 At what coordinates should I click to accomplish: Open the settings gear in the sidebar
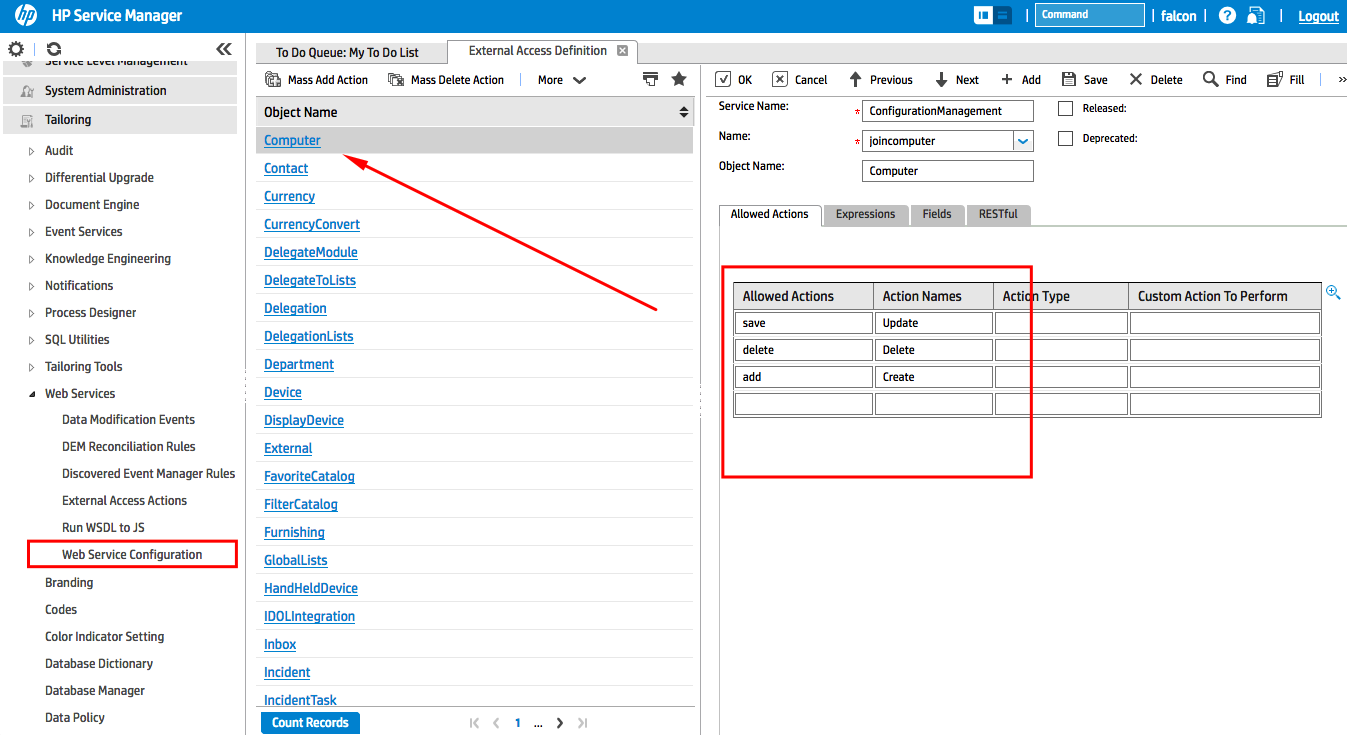(x=16, y=48)
